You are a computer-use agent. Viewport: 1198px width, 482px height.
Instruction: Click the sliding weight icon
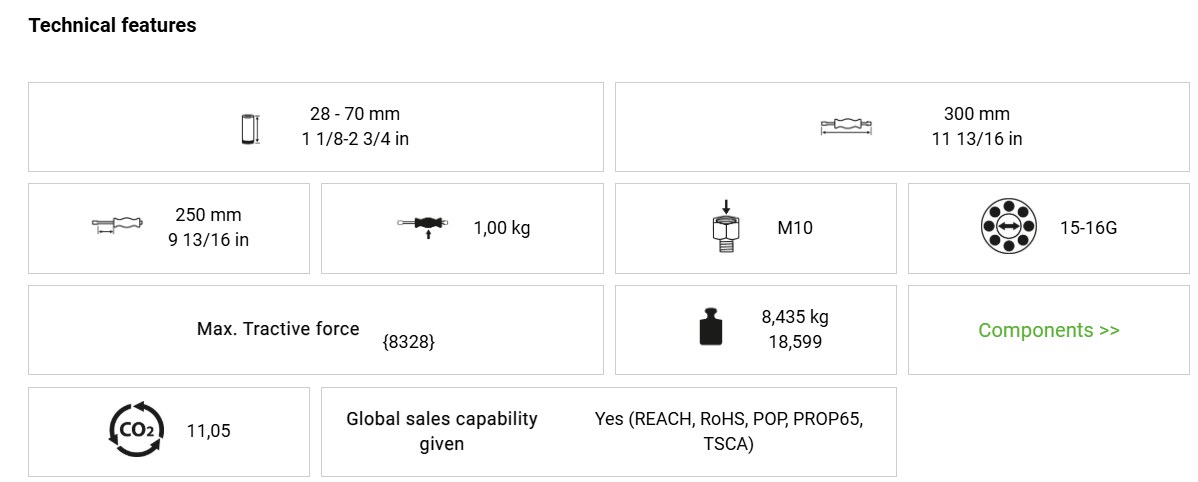(x=426, y=227)
